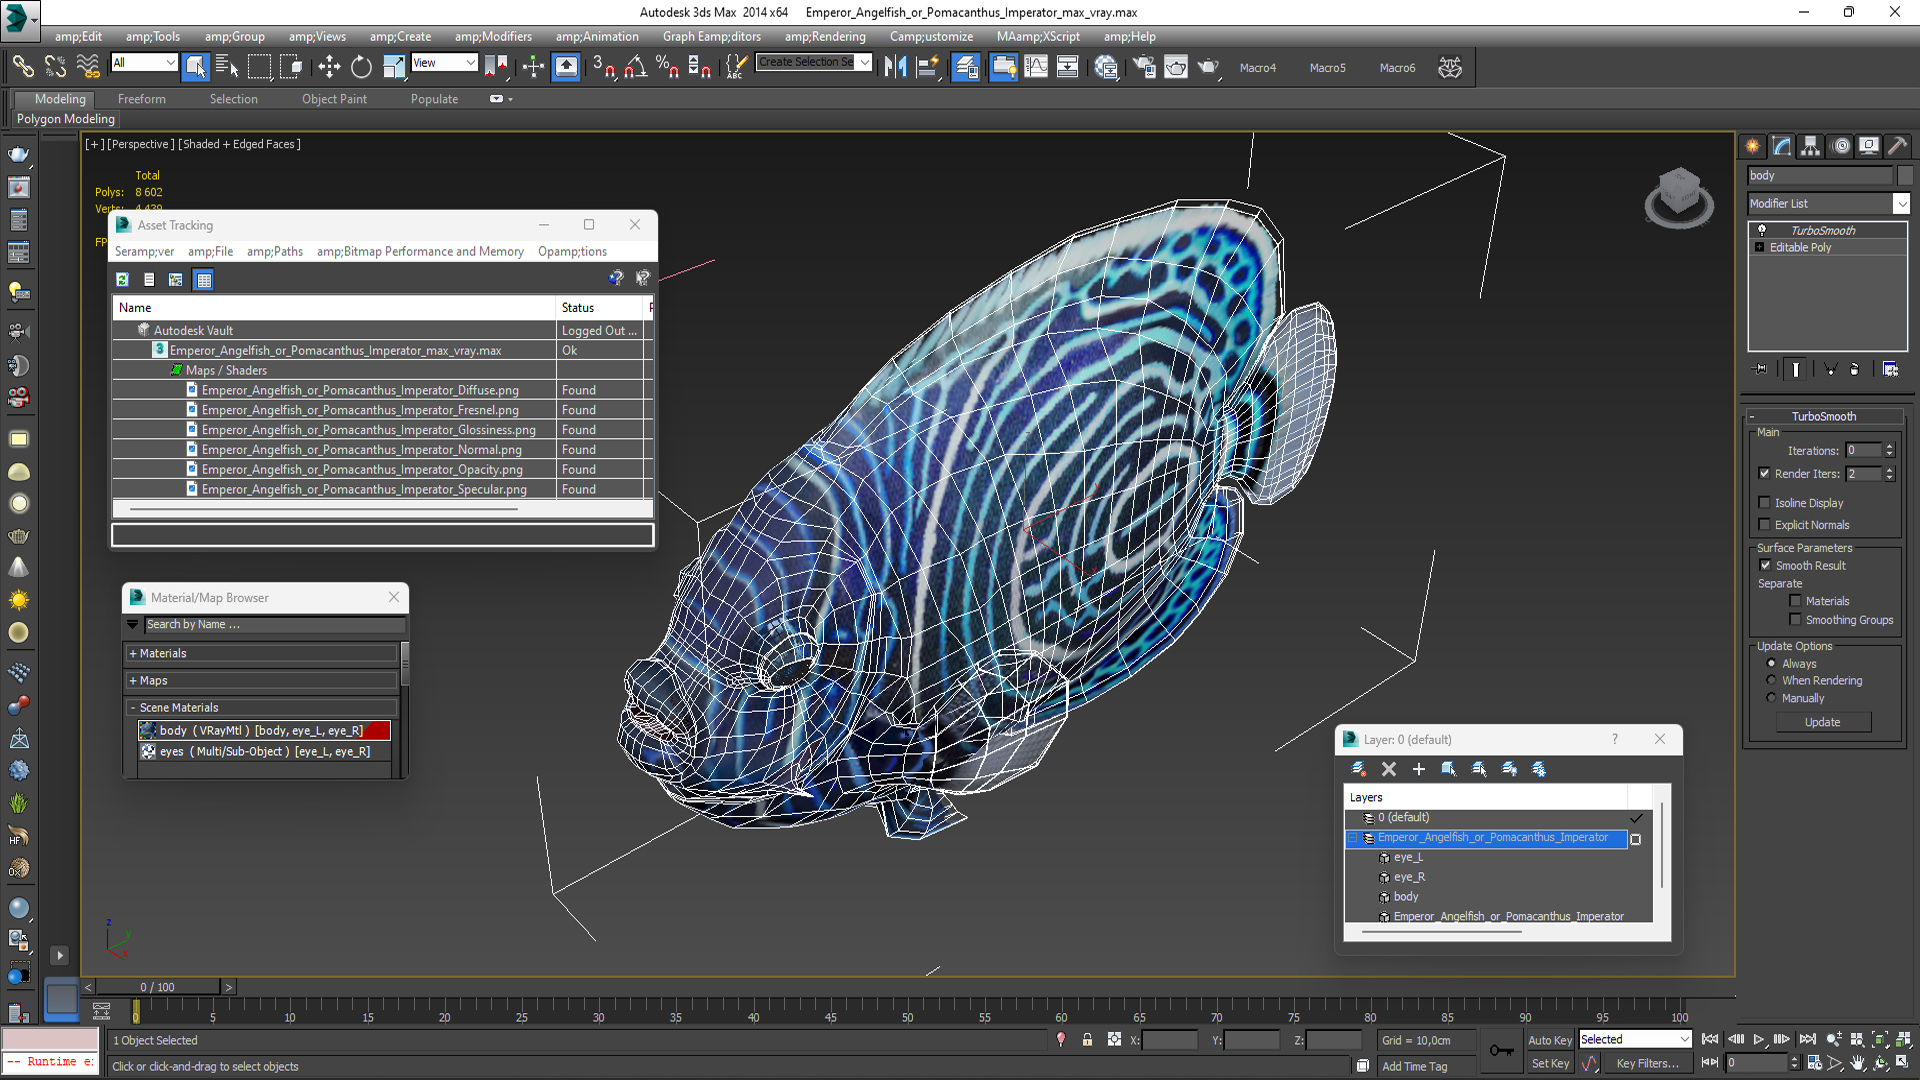Open Select by Name dialog icon
The image size is (1920, 1080).
227,67
